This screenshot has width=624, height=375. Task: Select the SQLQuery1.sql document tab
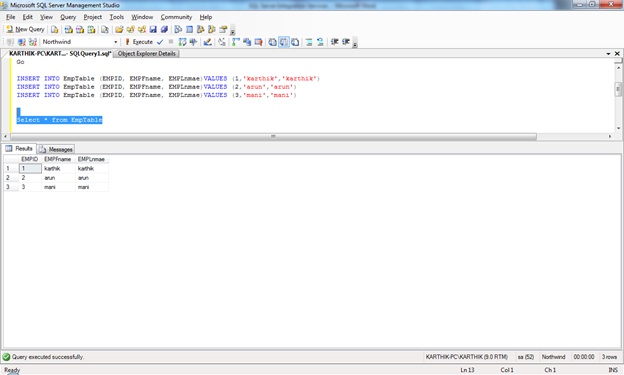click(x=59, y=53)
